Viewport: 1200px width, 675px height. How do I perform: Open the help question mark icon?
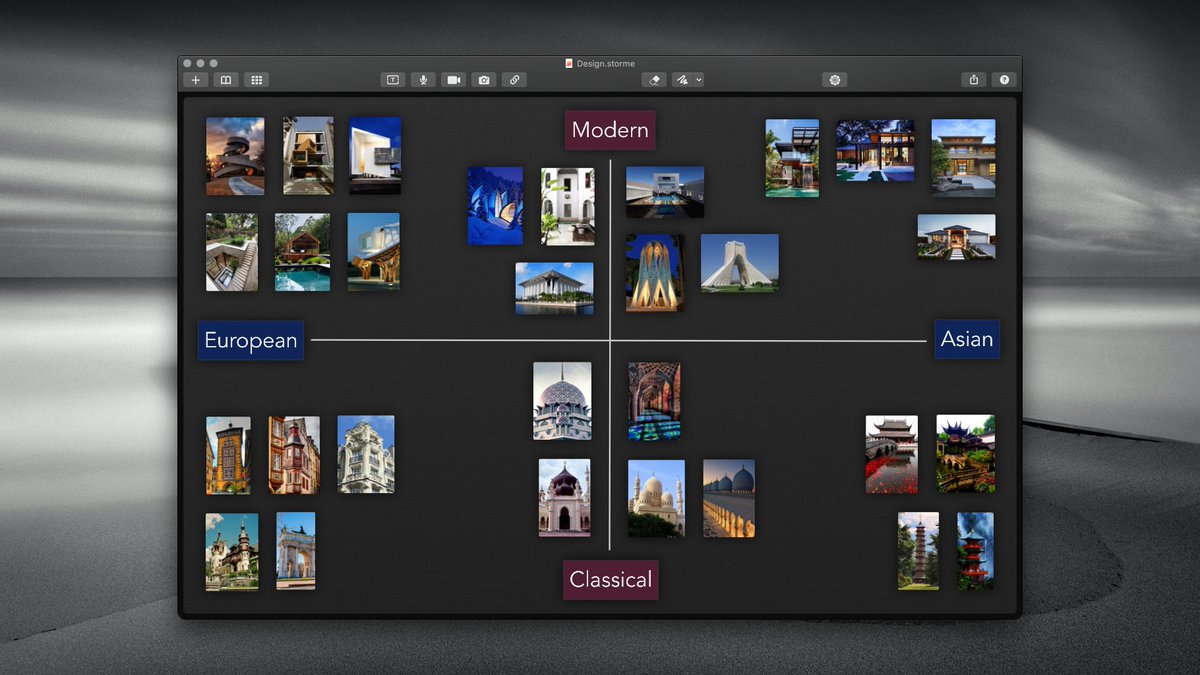[1003, 79]
